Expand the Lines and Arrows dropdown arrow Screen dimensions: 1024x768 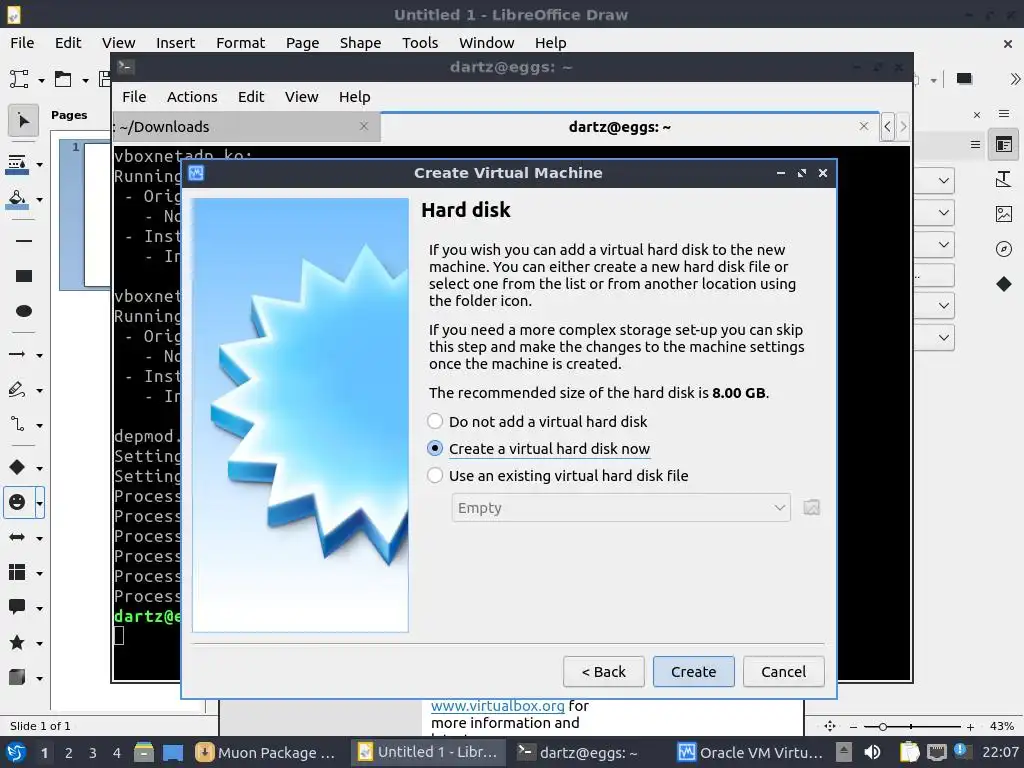(40, 355)
